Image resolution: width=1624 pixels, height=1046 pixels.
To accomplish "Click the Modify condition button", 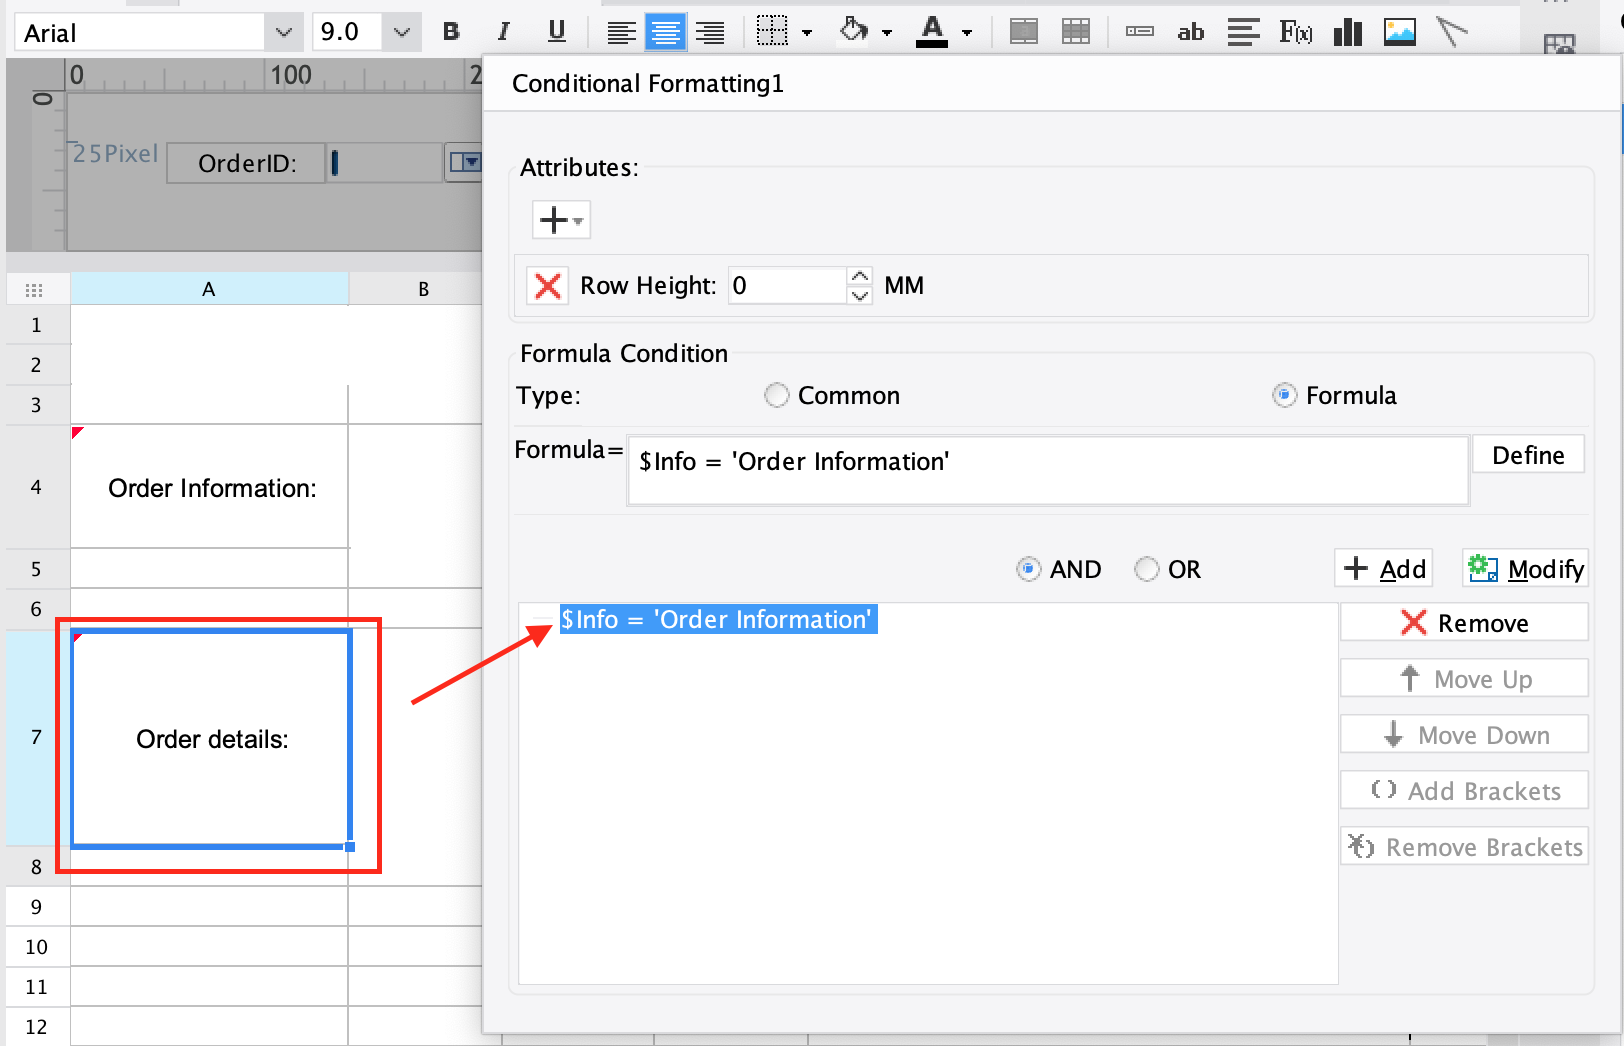I will pos(1525,568).
